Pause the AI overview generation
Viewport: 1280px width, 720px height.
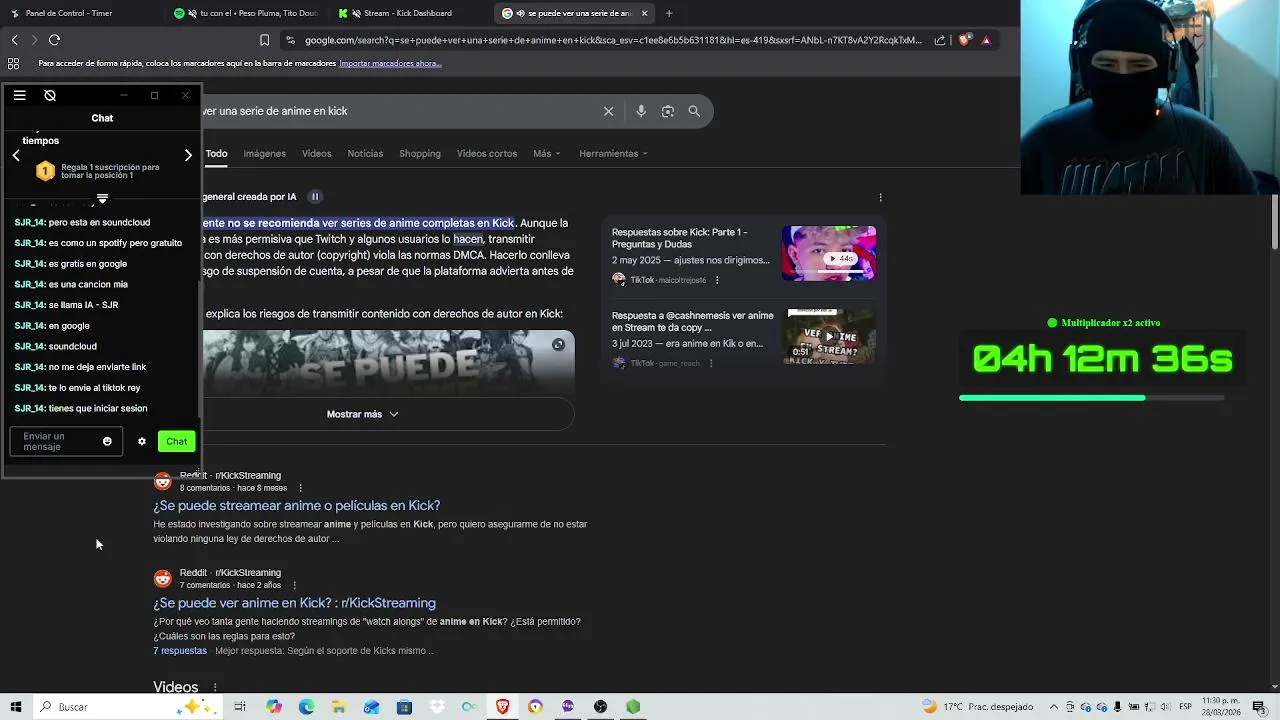pos(314,197)
